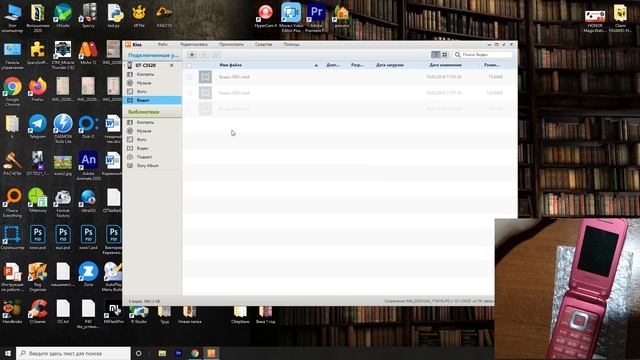The height and width of the screenshot is (360, 640).
Task: Sort by Дата загрузки column
Action: (390, 65)
